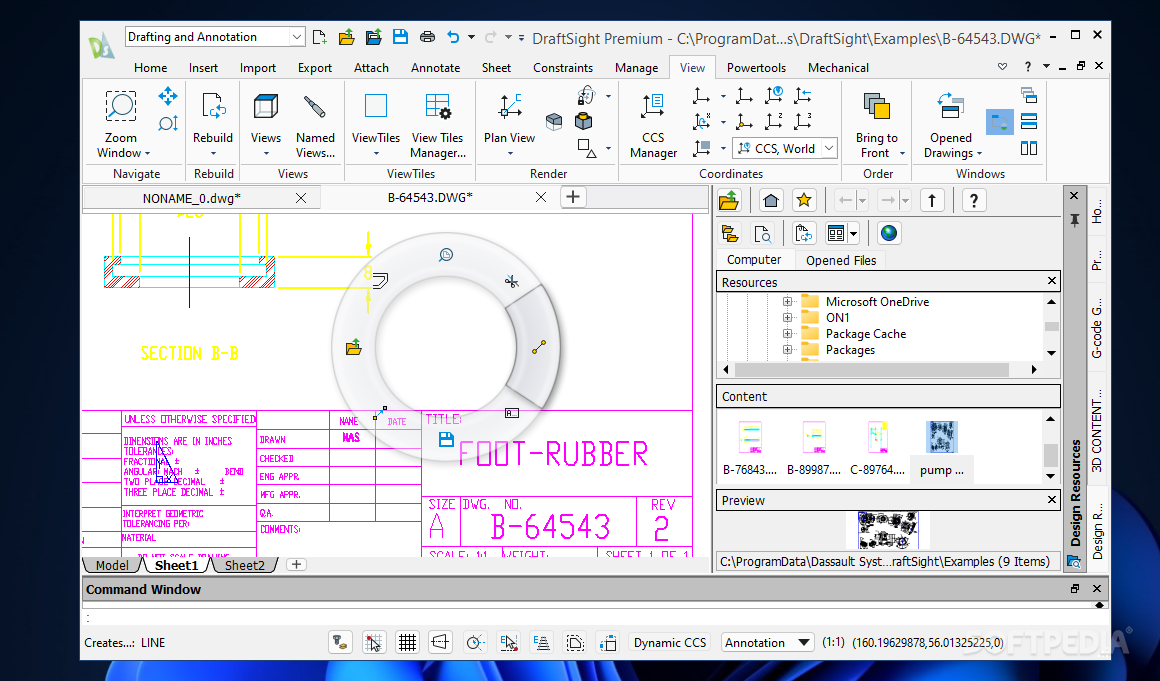Click the Rebuild icon

click(x=213, y=106)
